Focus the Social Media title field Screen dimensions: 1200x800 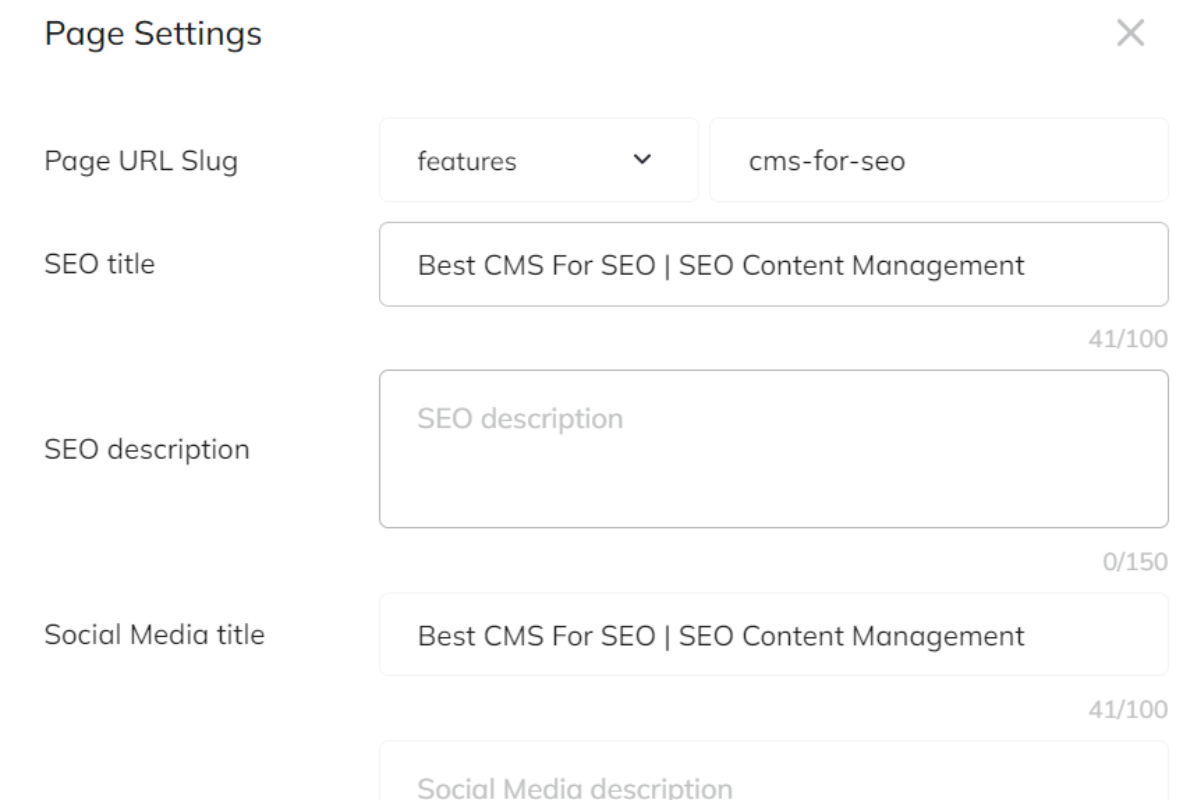pyautogui.click(x=773, y=635)
